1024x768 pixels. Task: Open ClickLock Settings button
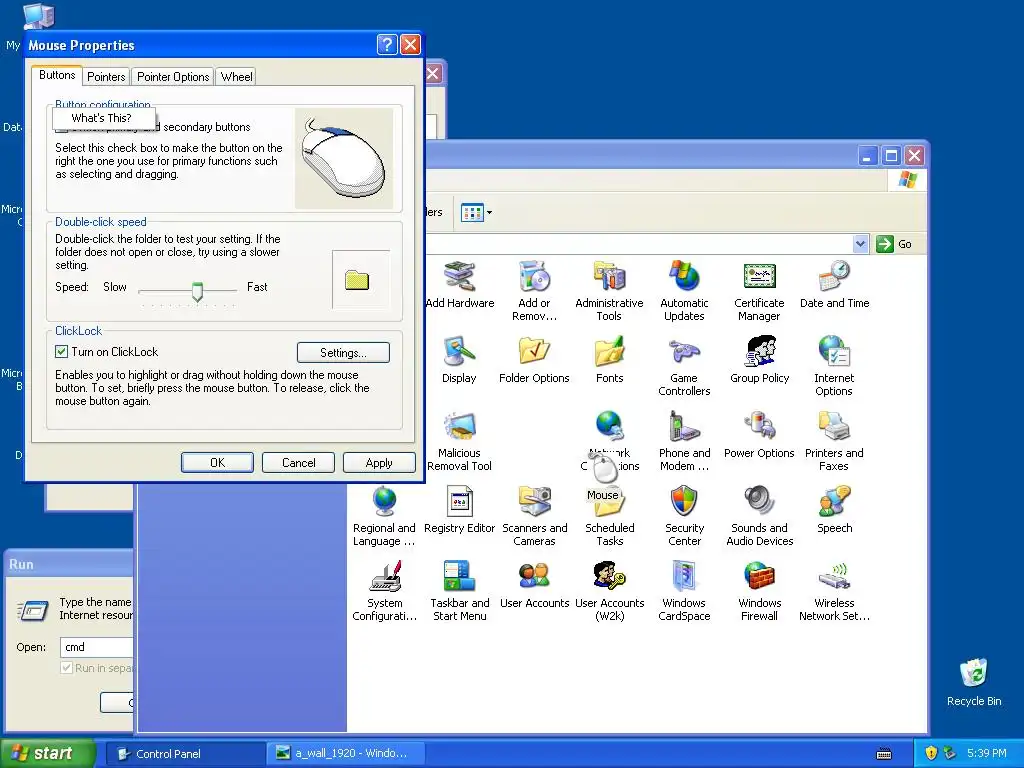(344, 353)
